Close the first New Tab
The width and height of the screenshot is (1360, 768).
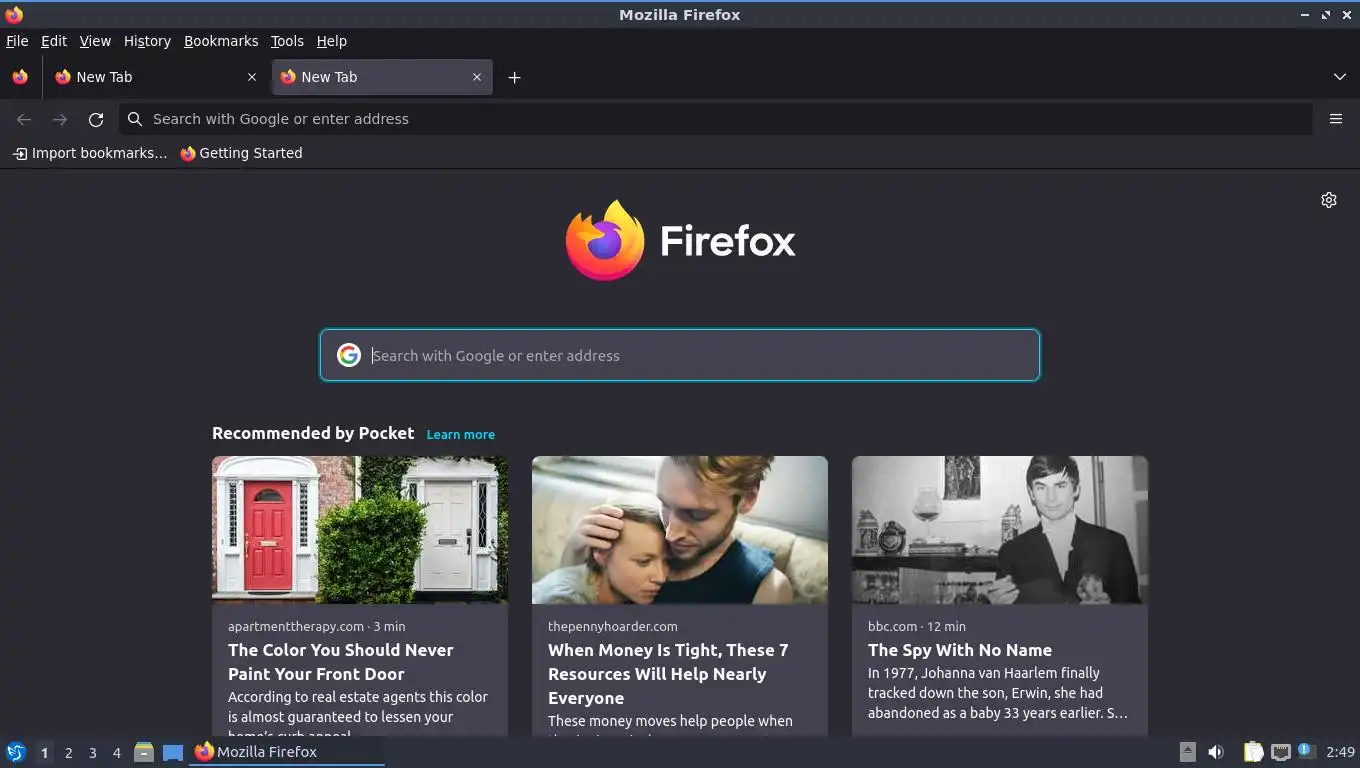[x=251, y=77]
